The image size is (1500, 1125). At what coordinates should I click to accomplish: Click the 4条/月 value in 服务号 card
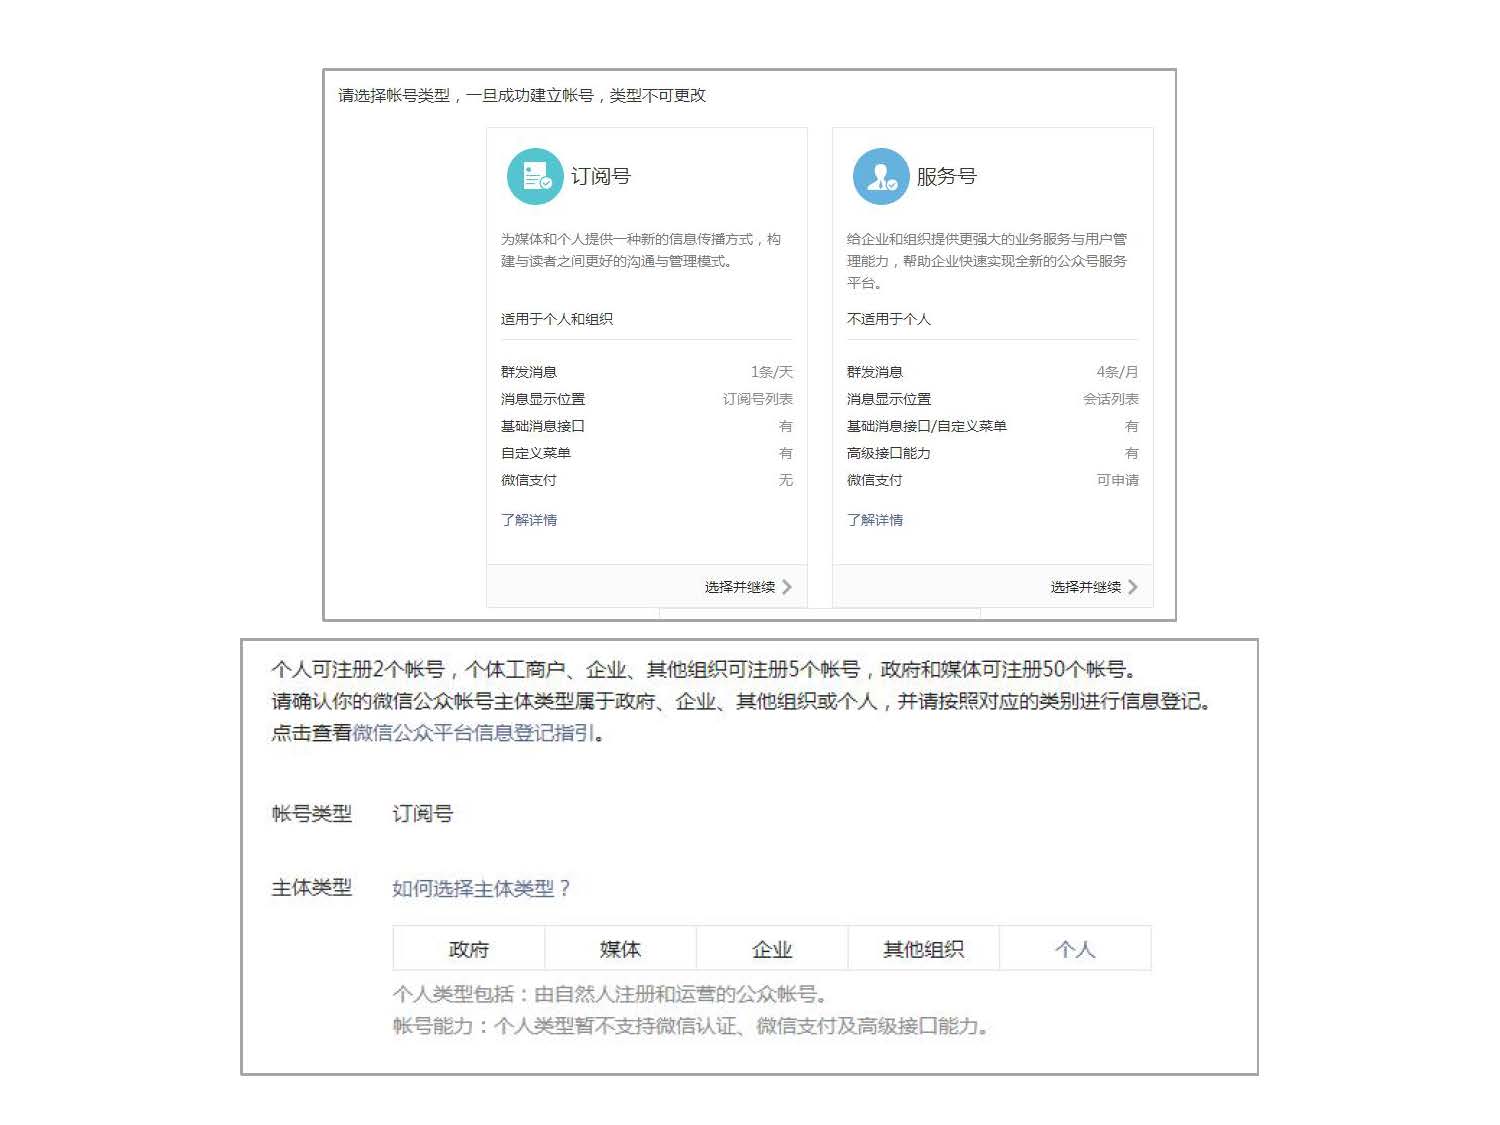(1118, 372)
